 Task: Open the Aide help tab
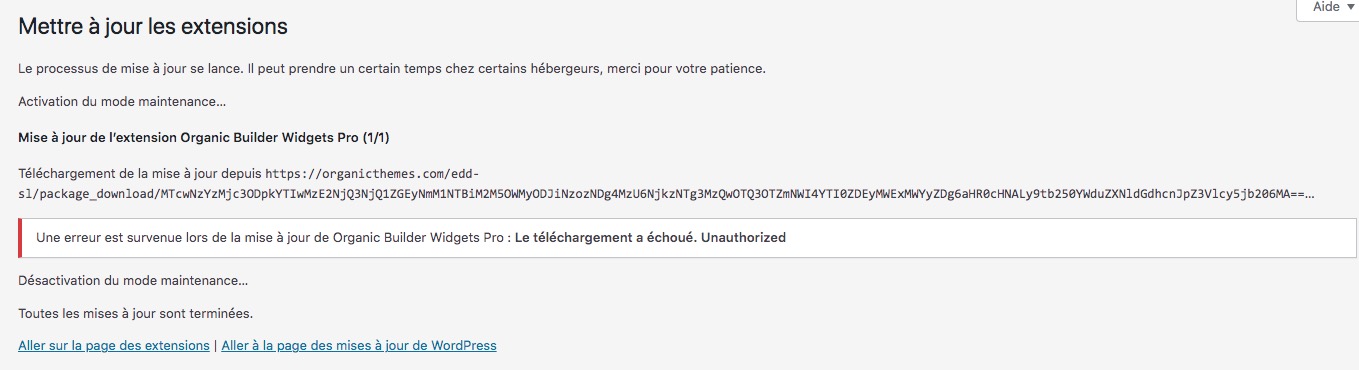click(x=1327, y=8)
